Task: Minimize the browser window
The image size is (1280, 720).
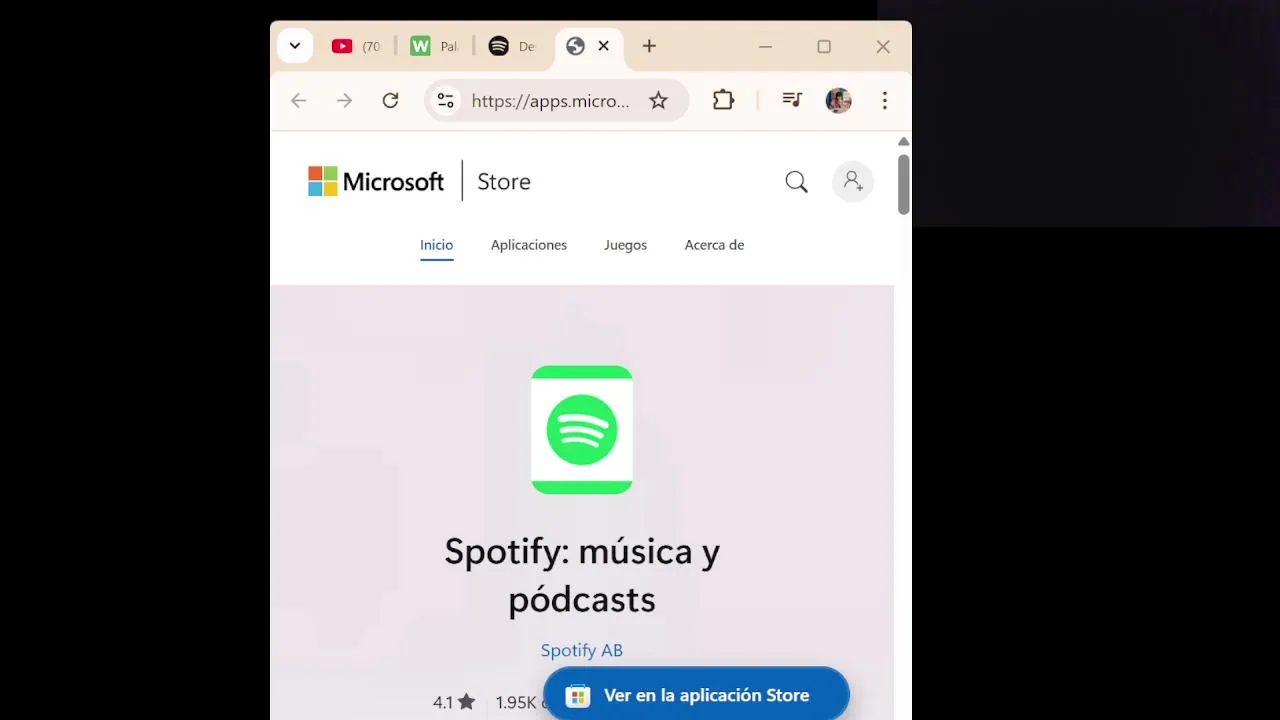Action: [765, 46]
